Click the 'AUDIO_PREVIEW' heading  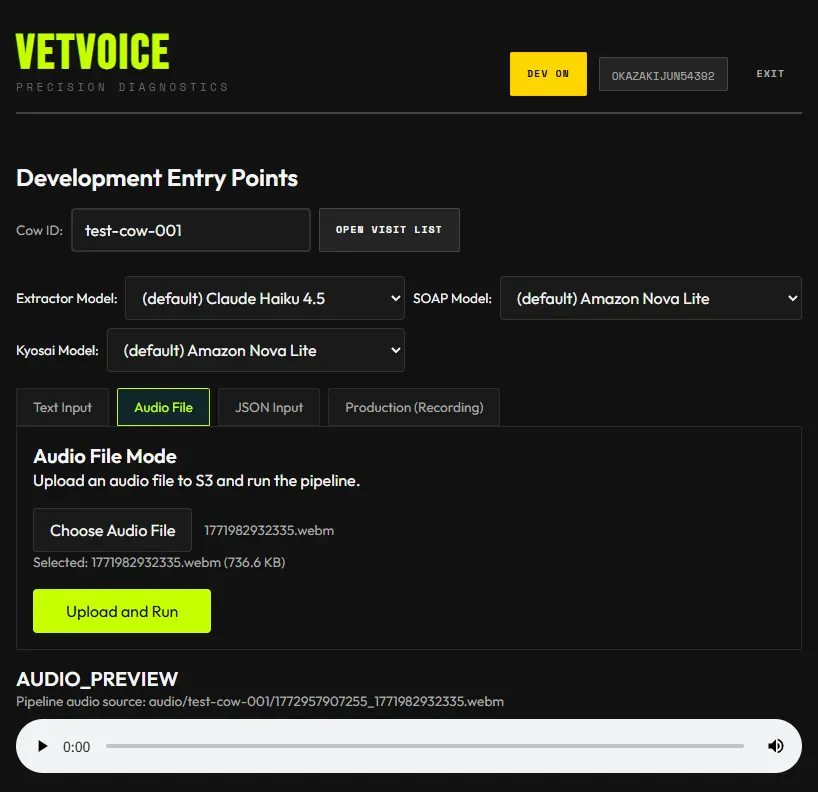pyautogui.click(x=97, y=679)
